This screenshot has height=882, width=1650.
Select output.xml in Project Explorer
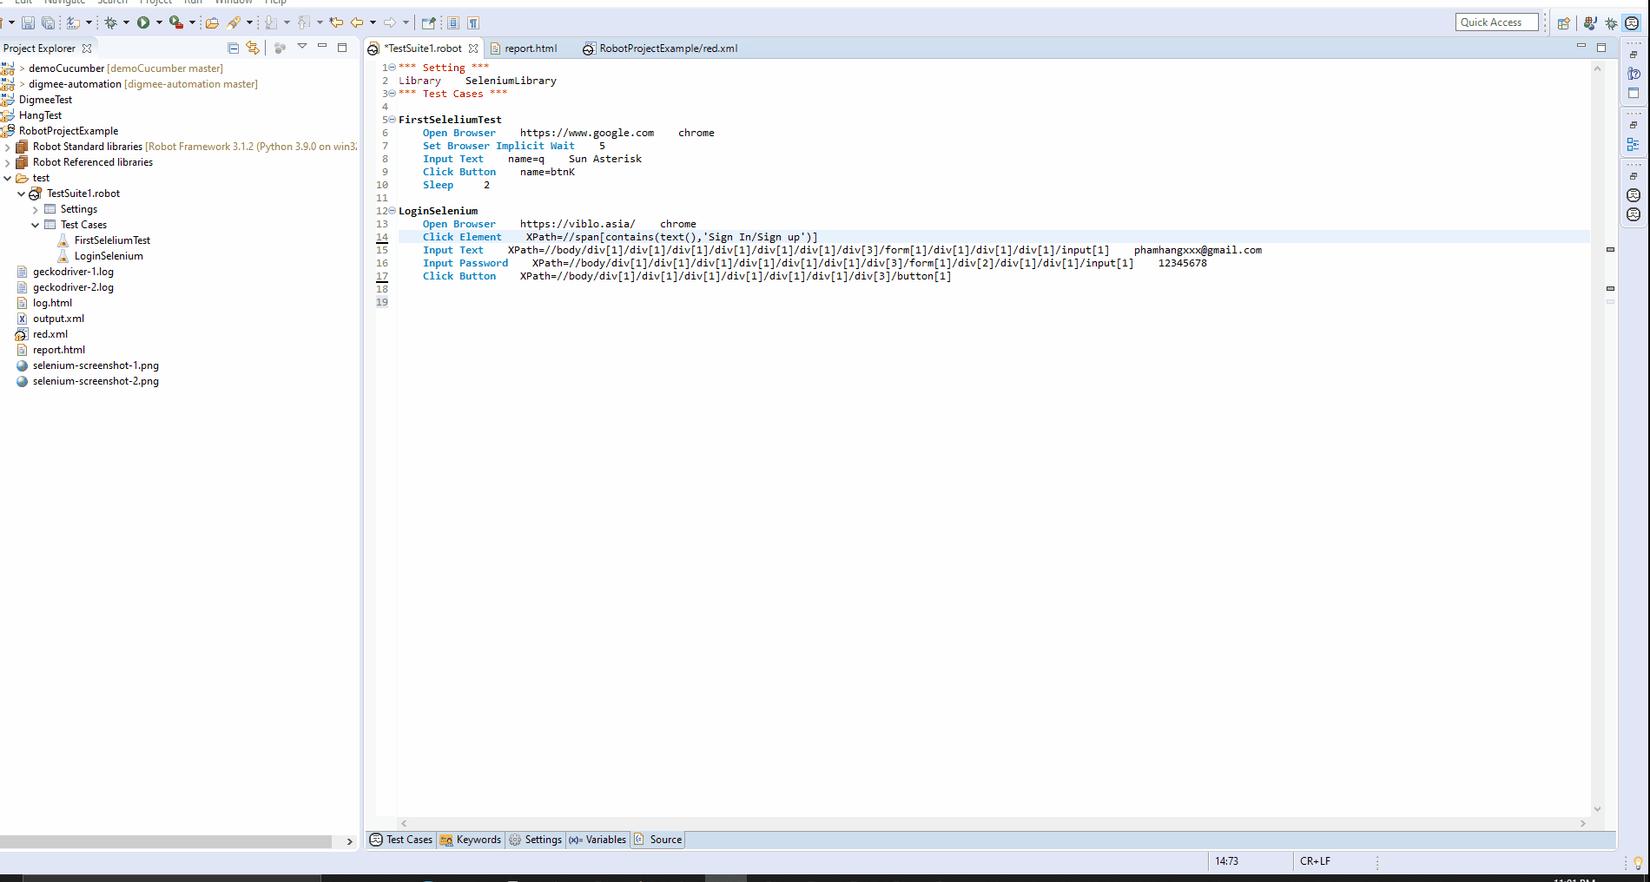click(58, 318)
